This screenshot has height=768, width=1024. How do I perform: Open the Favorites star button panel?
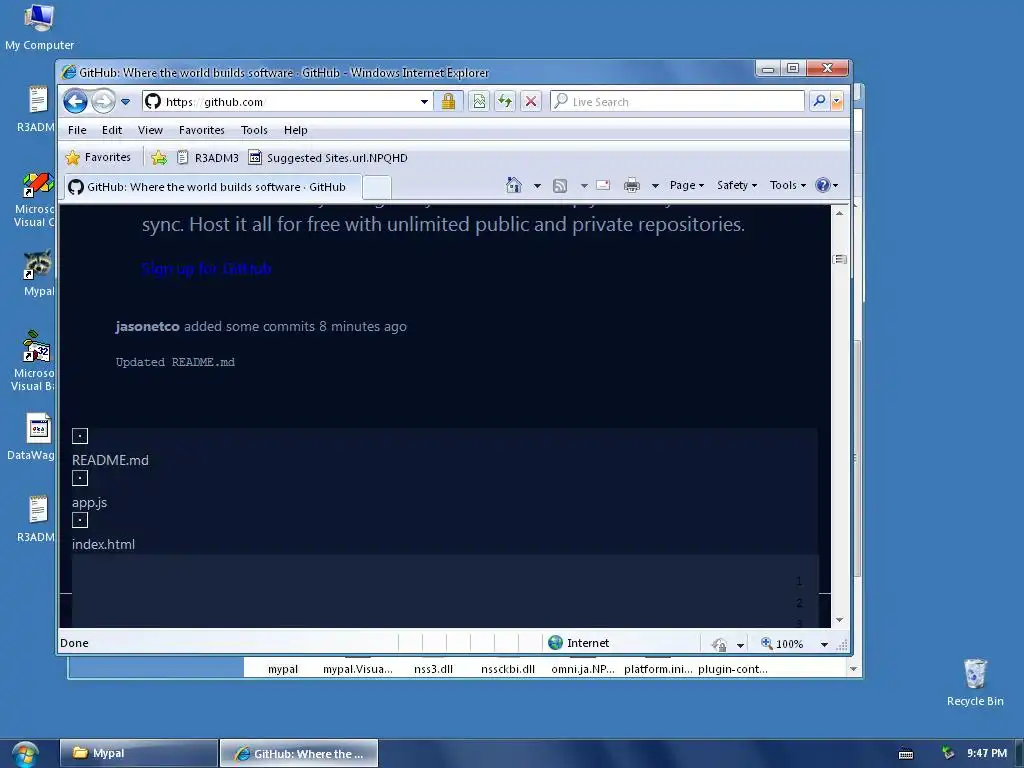coord(99,157)
